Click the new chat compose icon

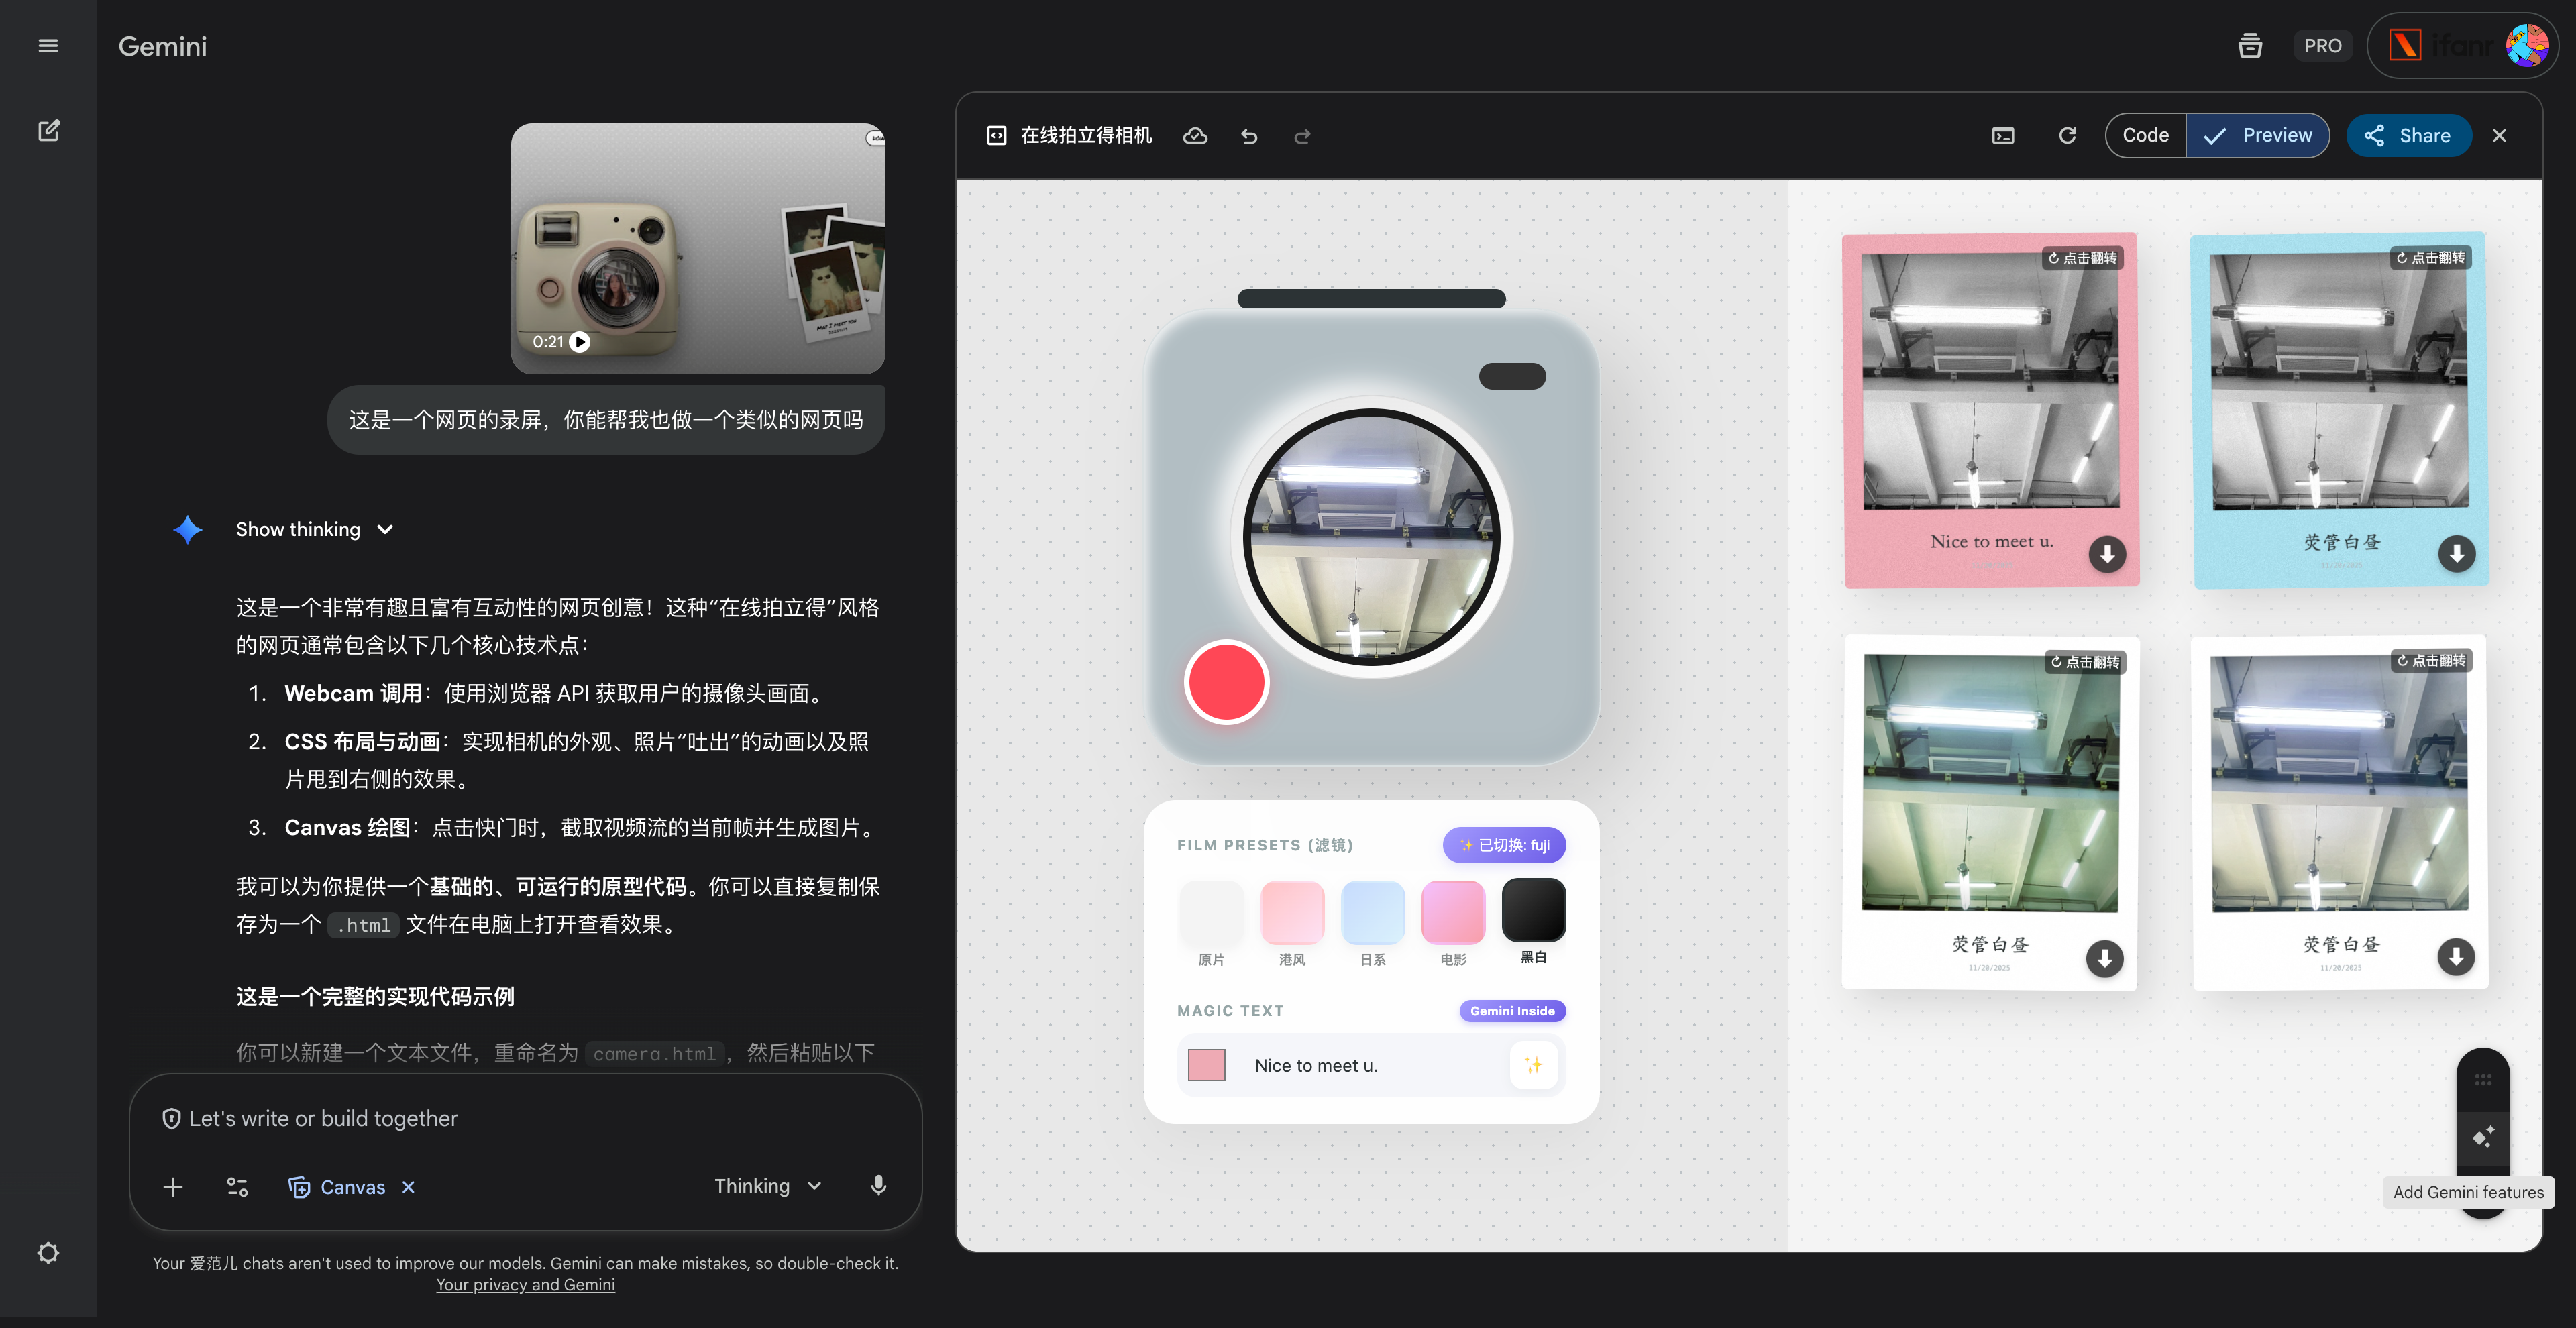(48, 131)
